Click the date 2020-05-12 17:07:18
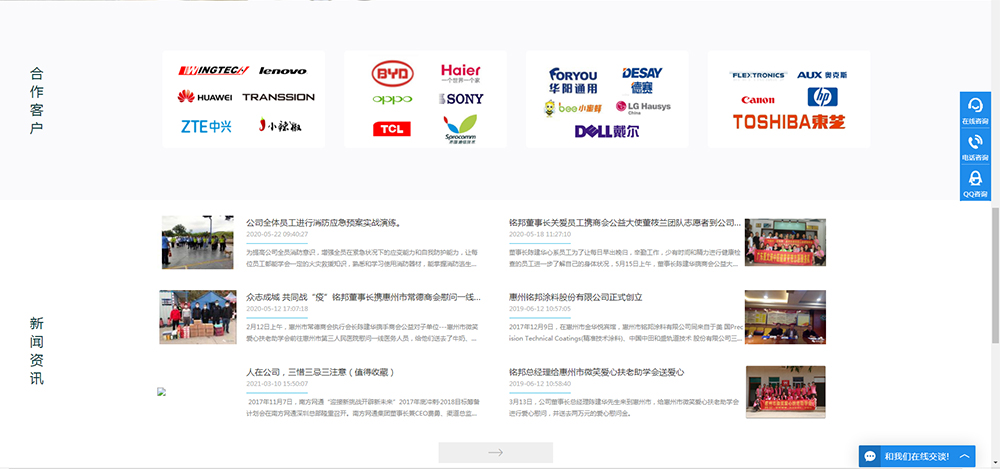1000x469 pixels. (277, 309)
